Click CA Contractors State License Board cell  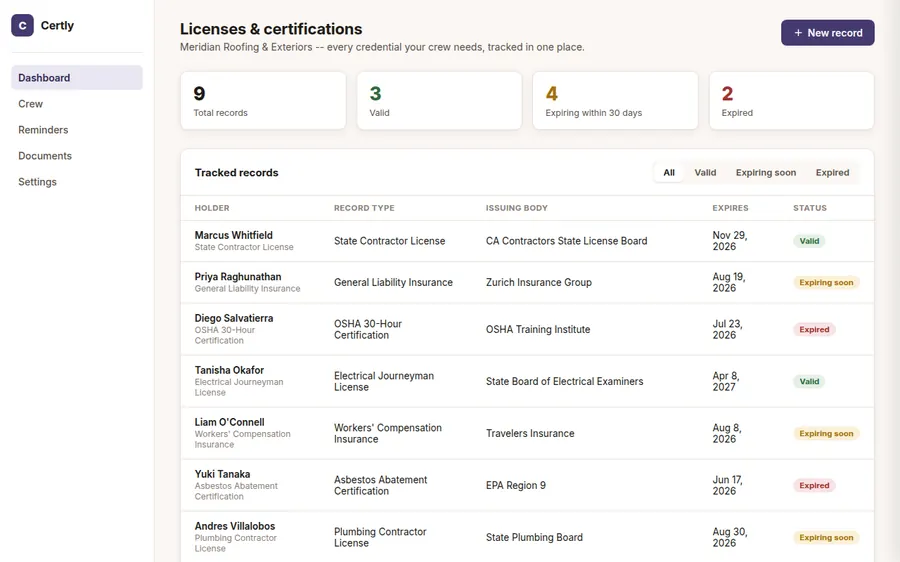(567, 241)
